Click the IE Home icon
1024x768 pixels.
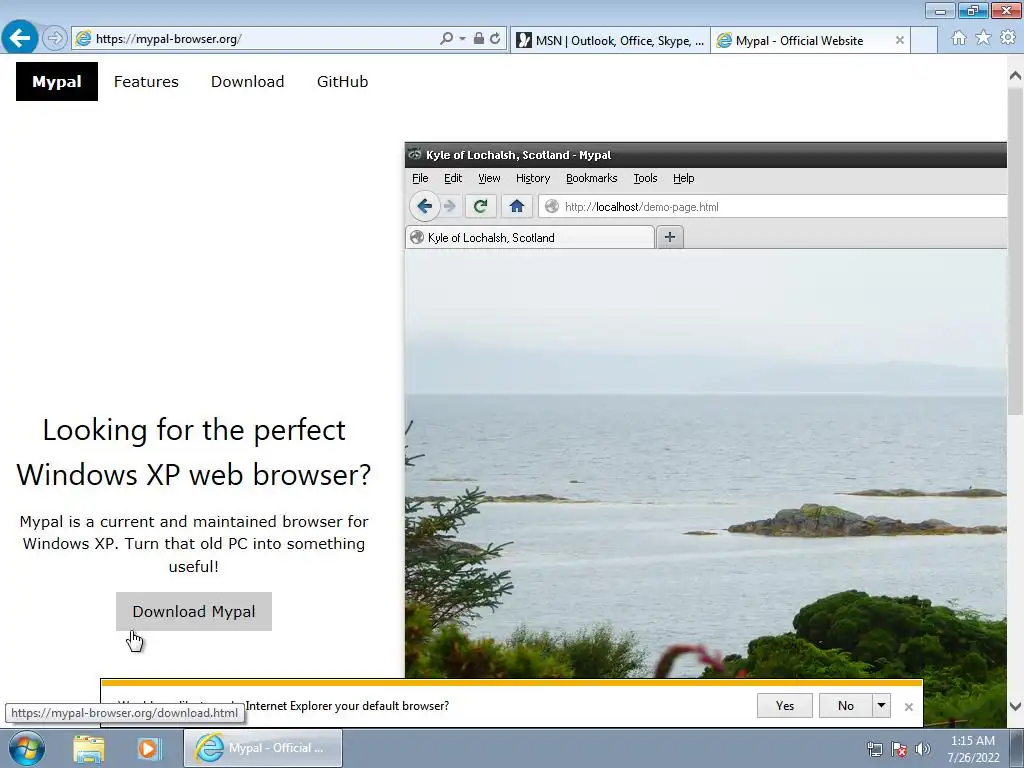[x=958, y=38]
